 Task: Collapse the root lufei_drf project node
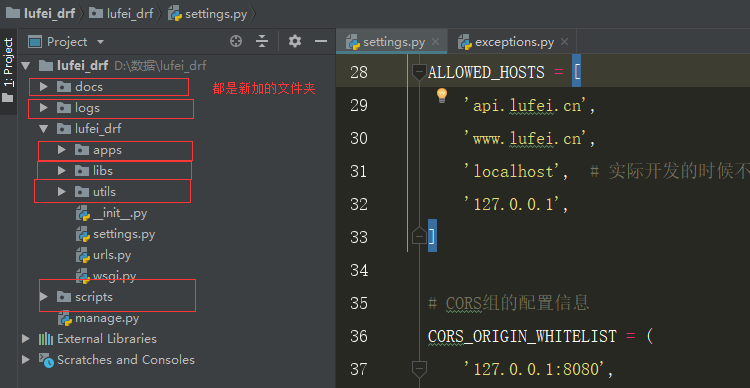tap(26, 66)
